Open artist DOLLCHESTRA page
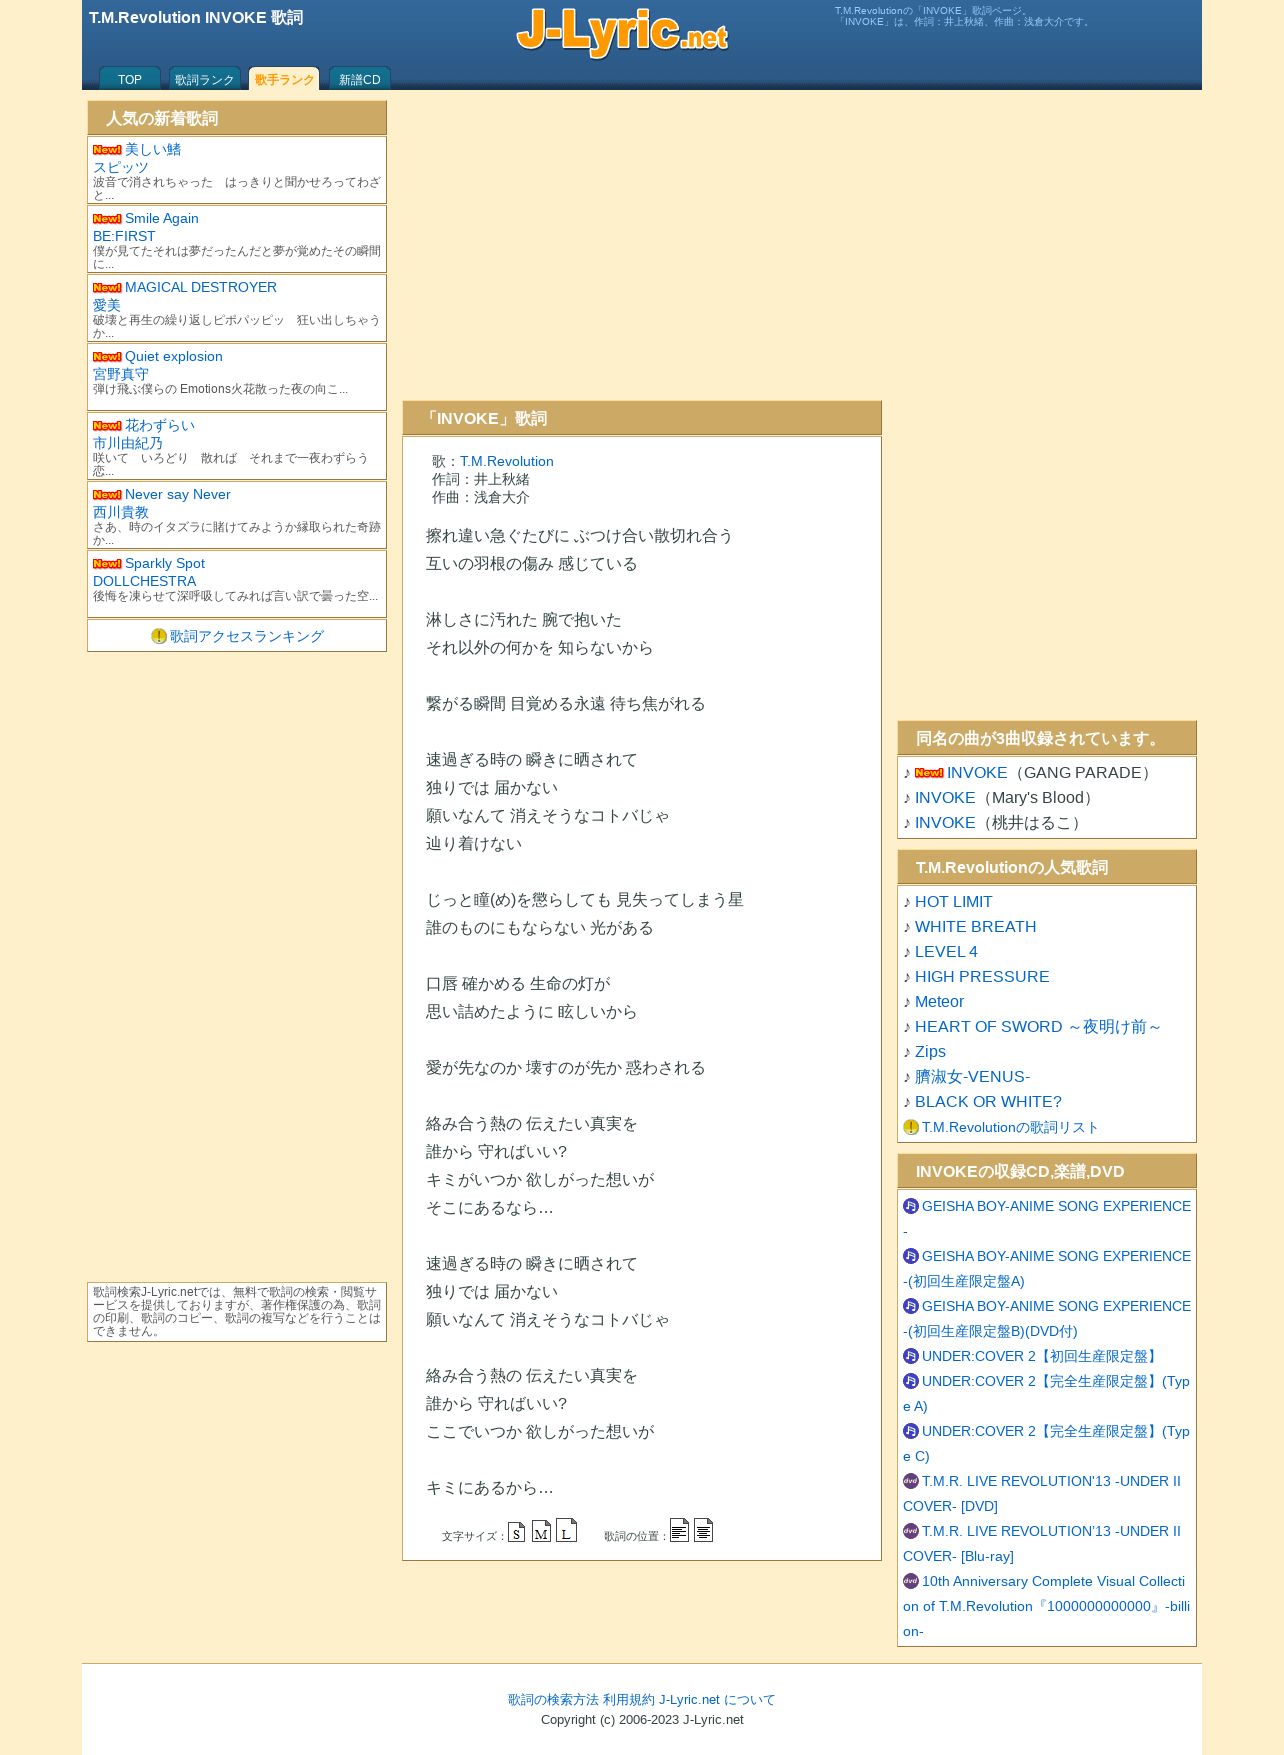Screen dimensions: 1284x1755 (x=145, y=581)
